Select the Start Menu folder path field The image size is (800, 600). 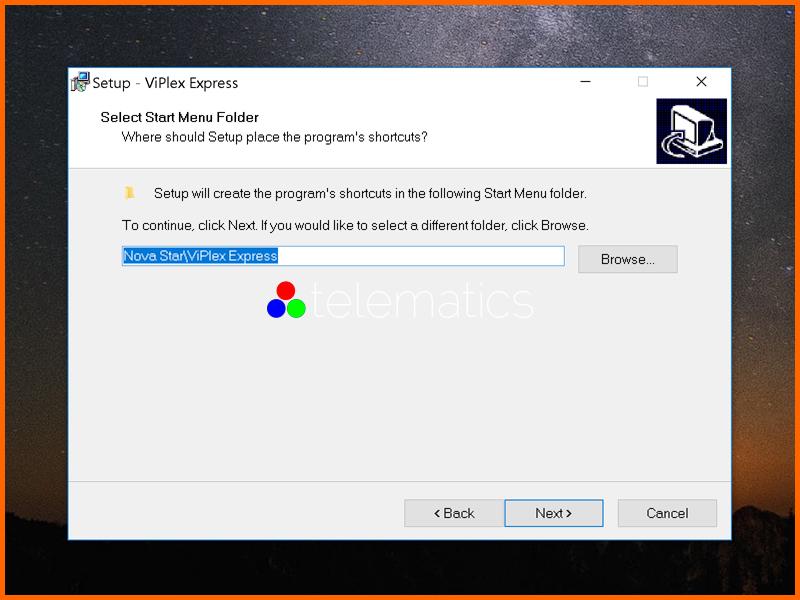343,256
